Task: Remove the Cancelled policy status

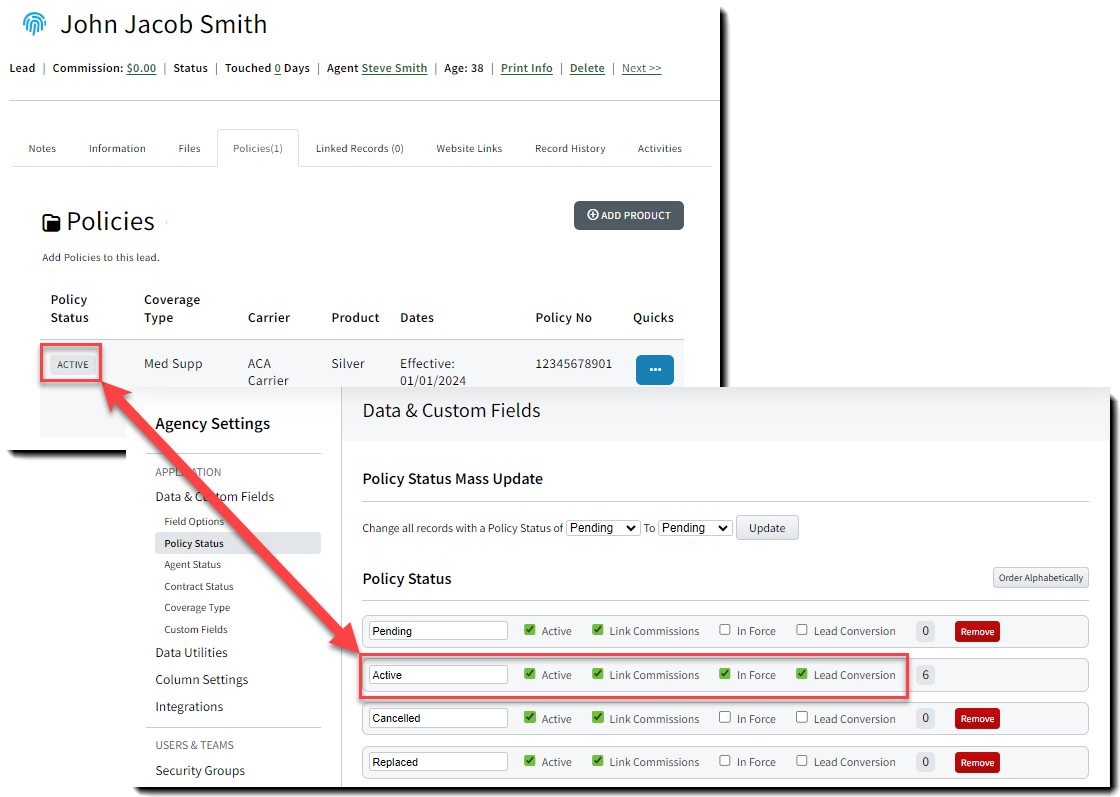Action: pyautogui.click(x=977, y=718)
